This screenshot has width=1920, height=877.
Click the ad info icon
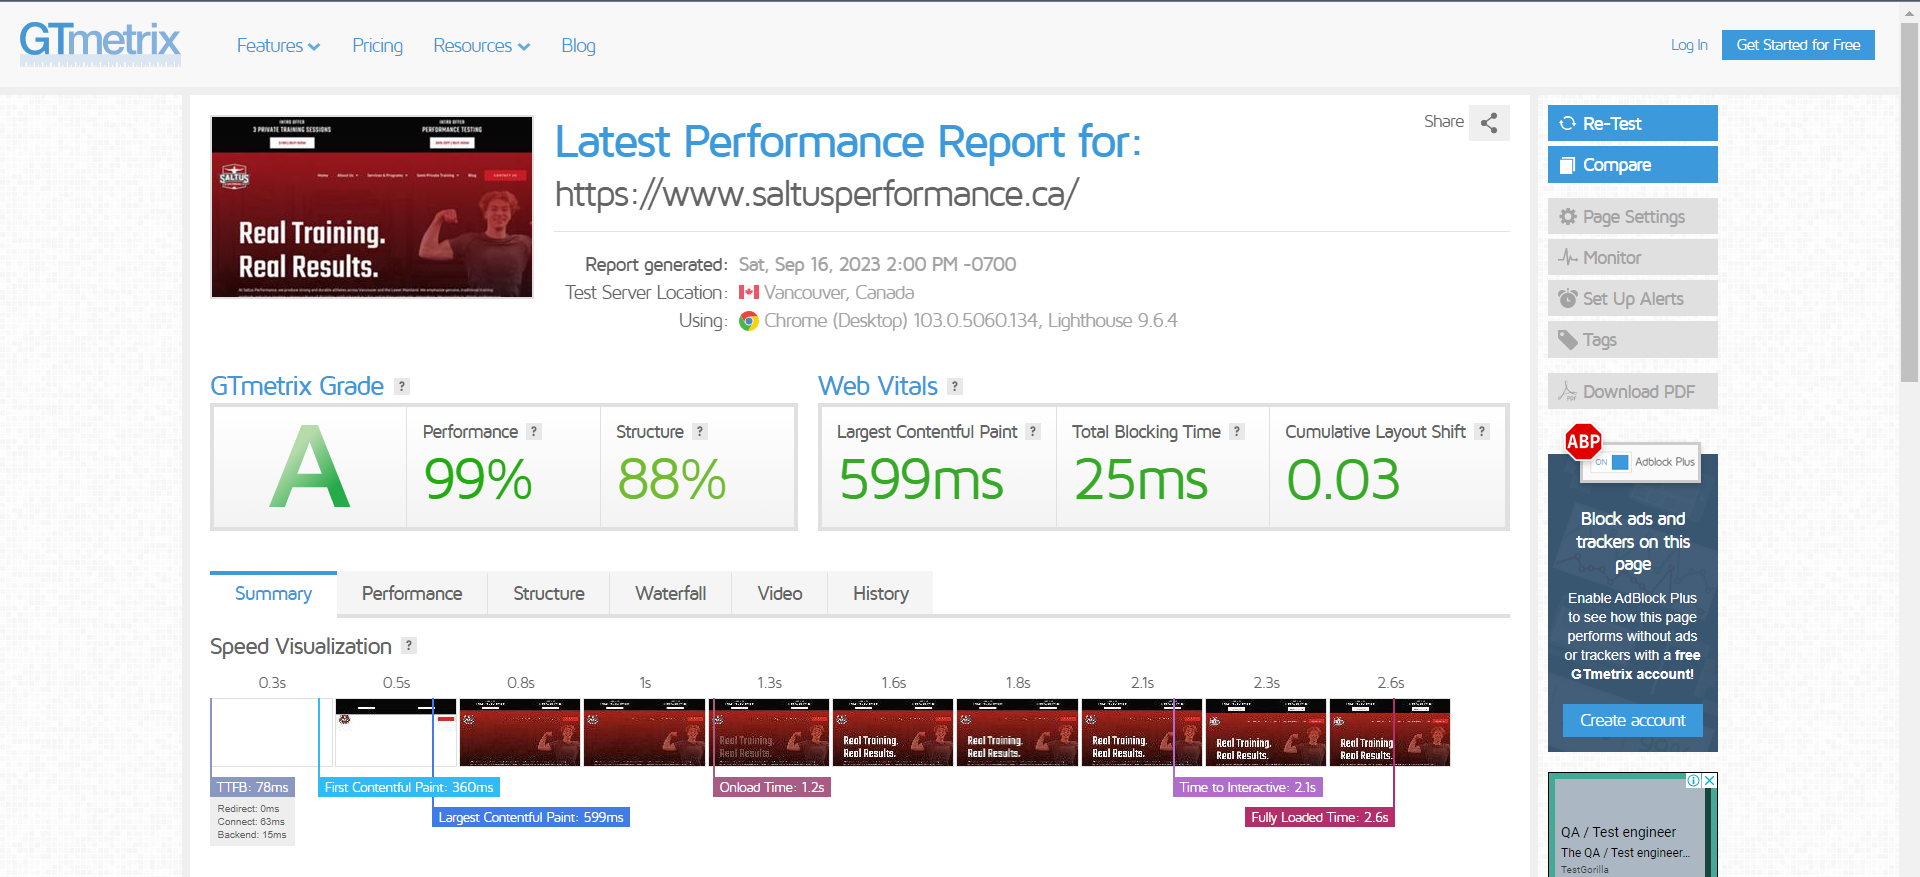pyautogui.click(x=1694, y=781)
